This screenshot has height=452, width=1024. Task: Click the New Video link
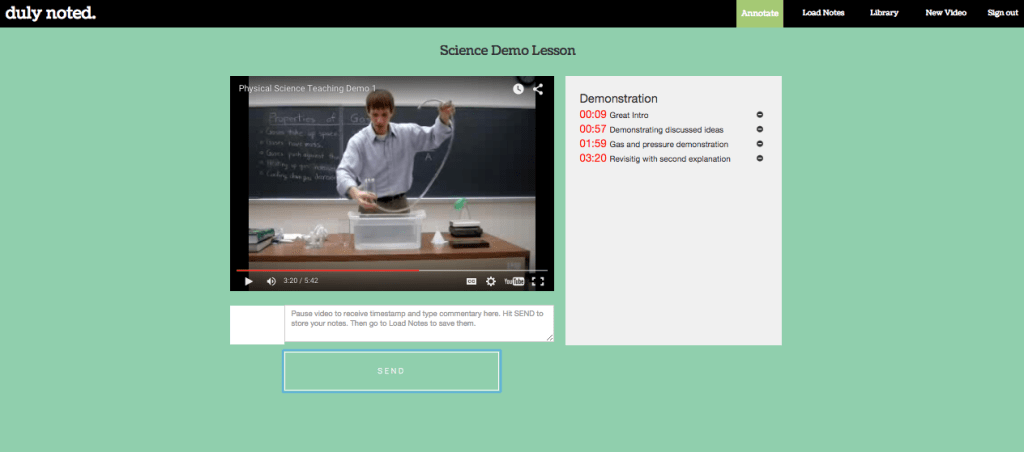(945, 13)
